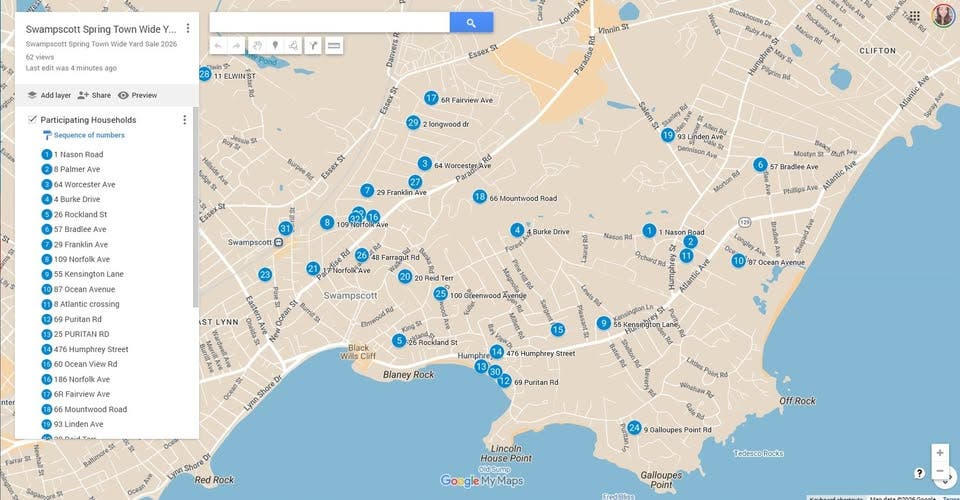Select 64 Worcester Ave in the list

(84, 184)
